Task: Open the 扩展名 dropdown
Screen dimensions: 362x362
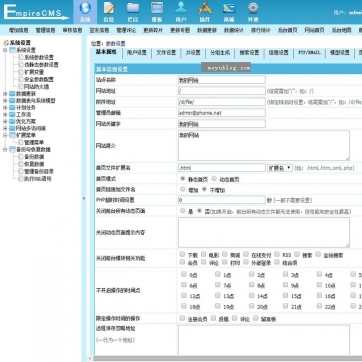Action: click(280, 168)
